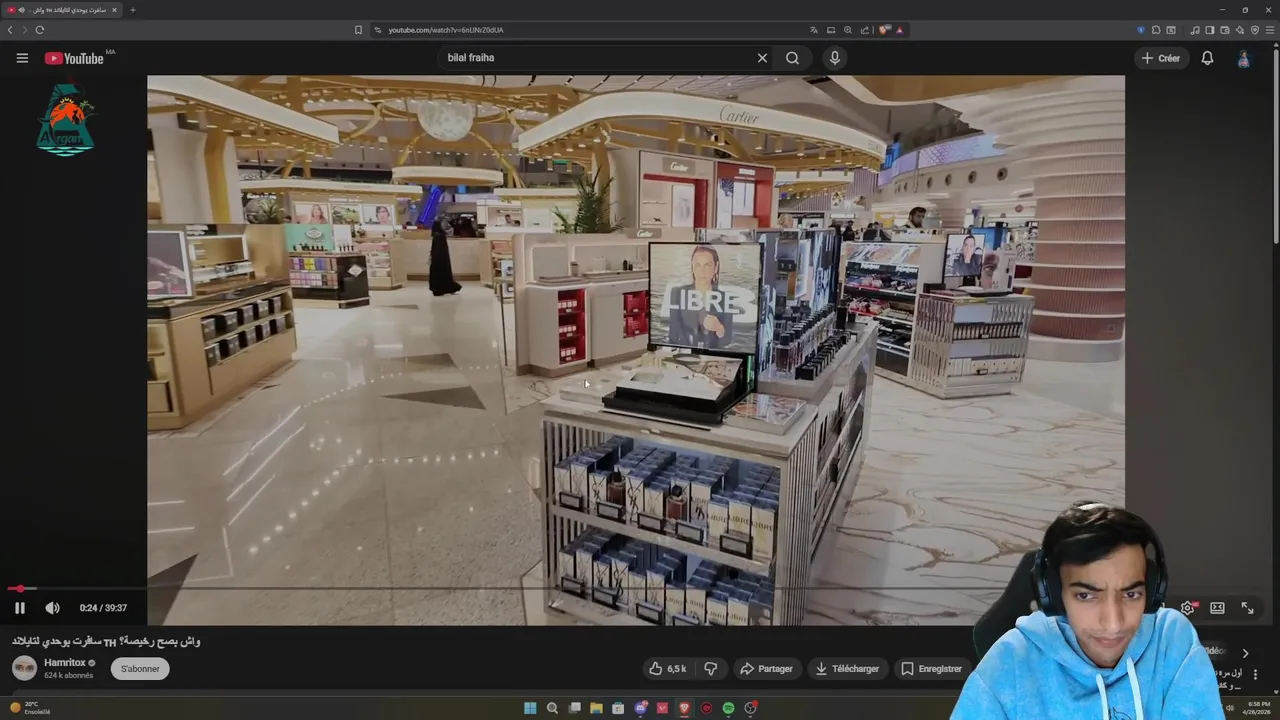Open the account avatar menu

[x=1244, y=58]
